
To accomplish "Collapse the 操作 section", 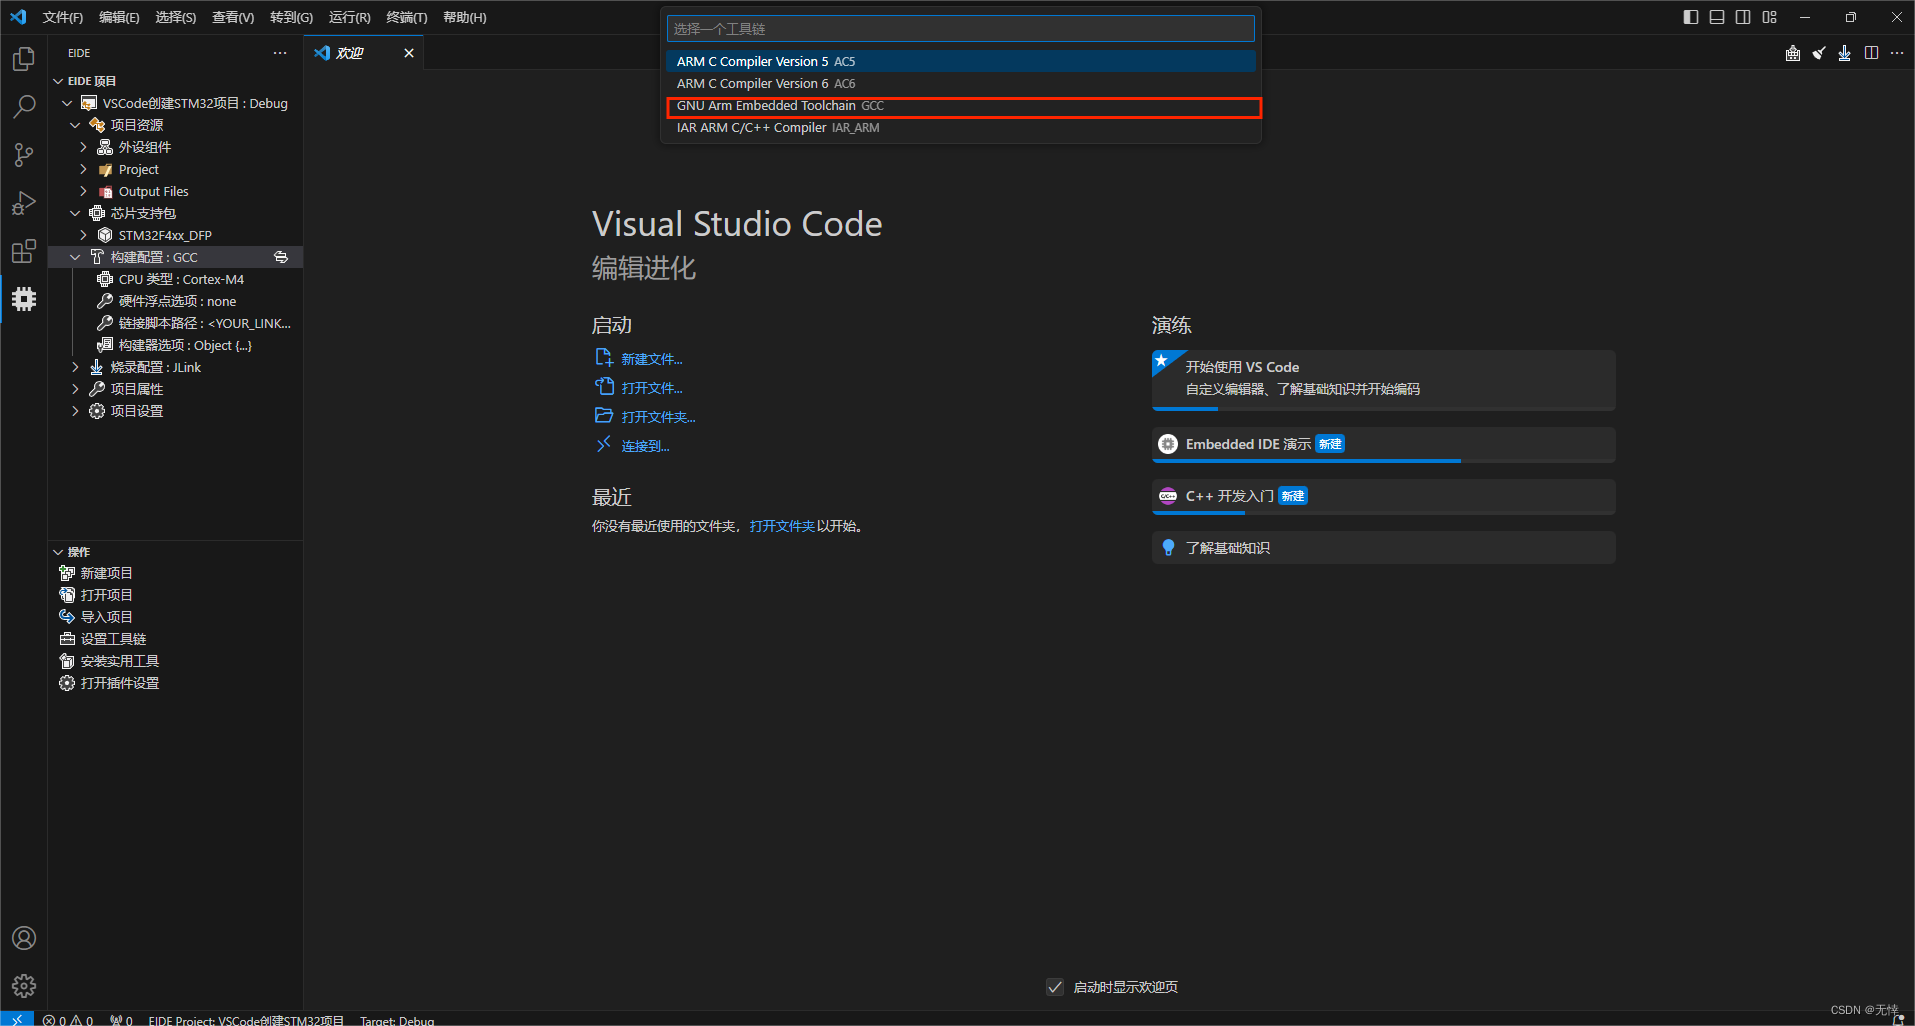I will pos(58,552).
